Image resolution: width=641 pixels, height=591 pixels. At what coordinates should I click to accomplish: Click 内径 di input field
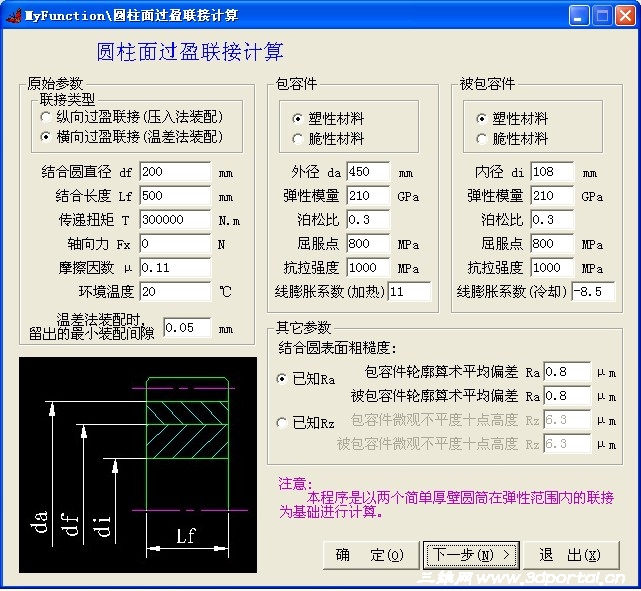(x=552, y=172)
